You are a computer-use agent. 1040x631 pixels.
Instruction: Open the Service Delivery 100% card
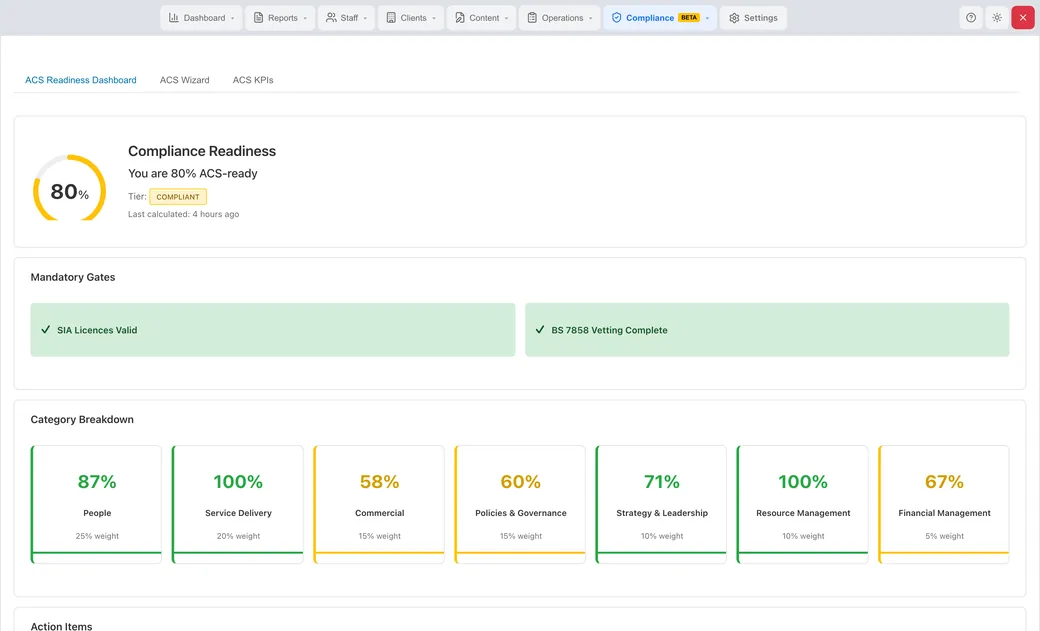point(237,504)
